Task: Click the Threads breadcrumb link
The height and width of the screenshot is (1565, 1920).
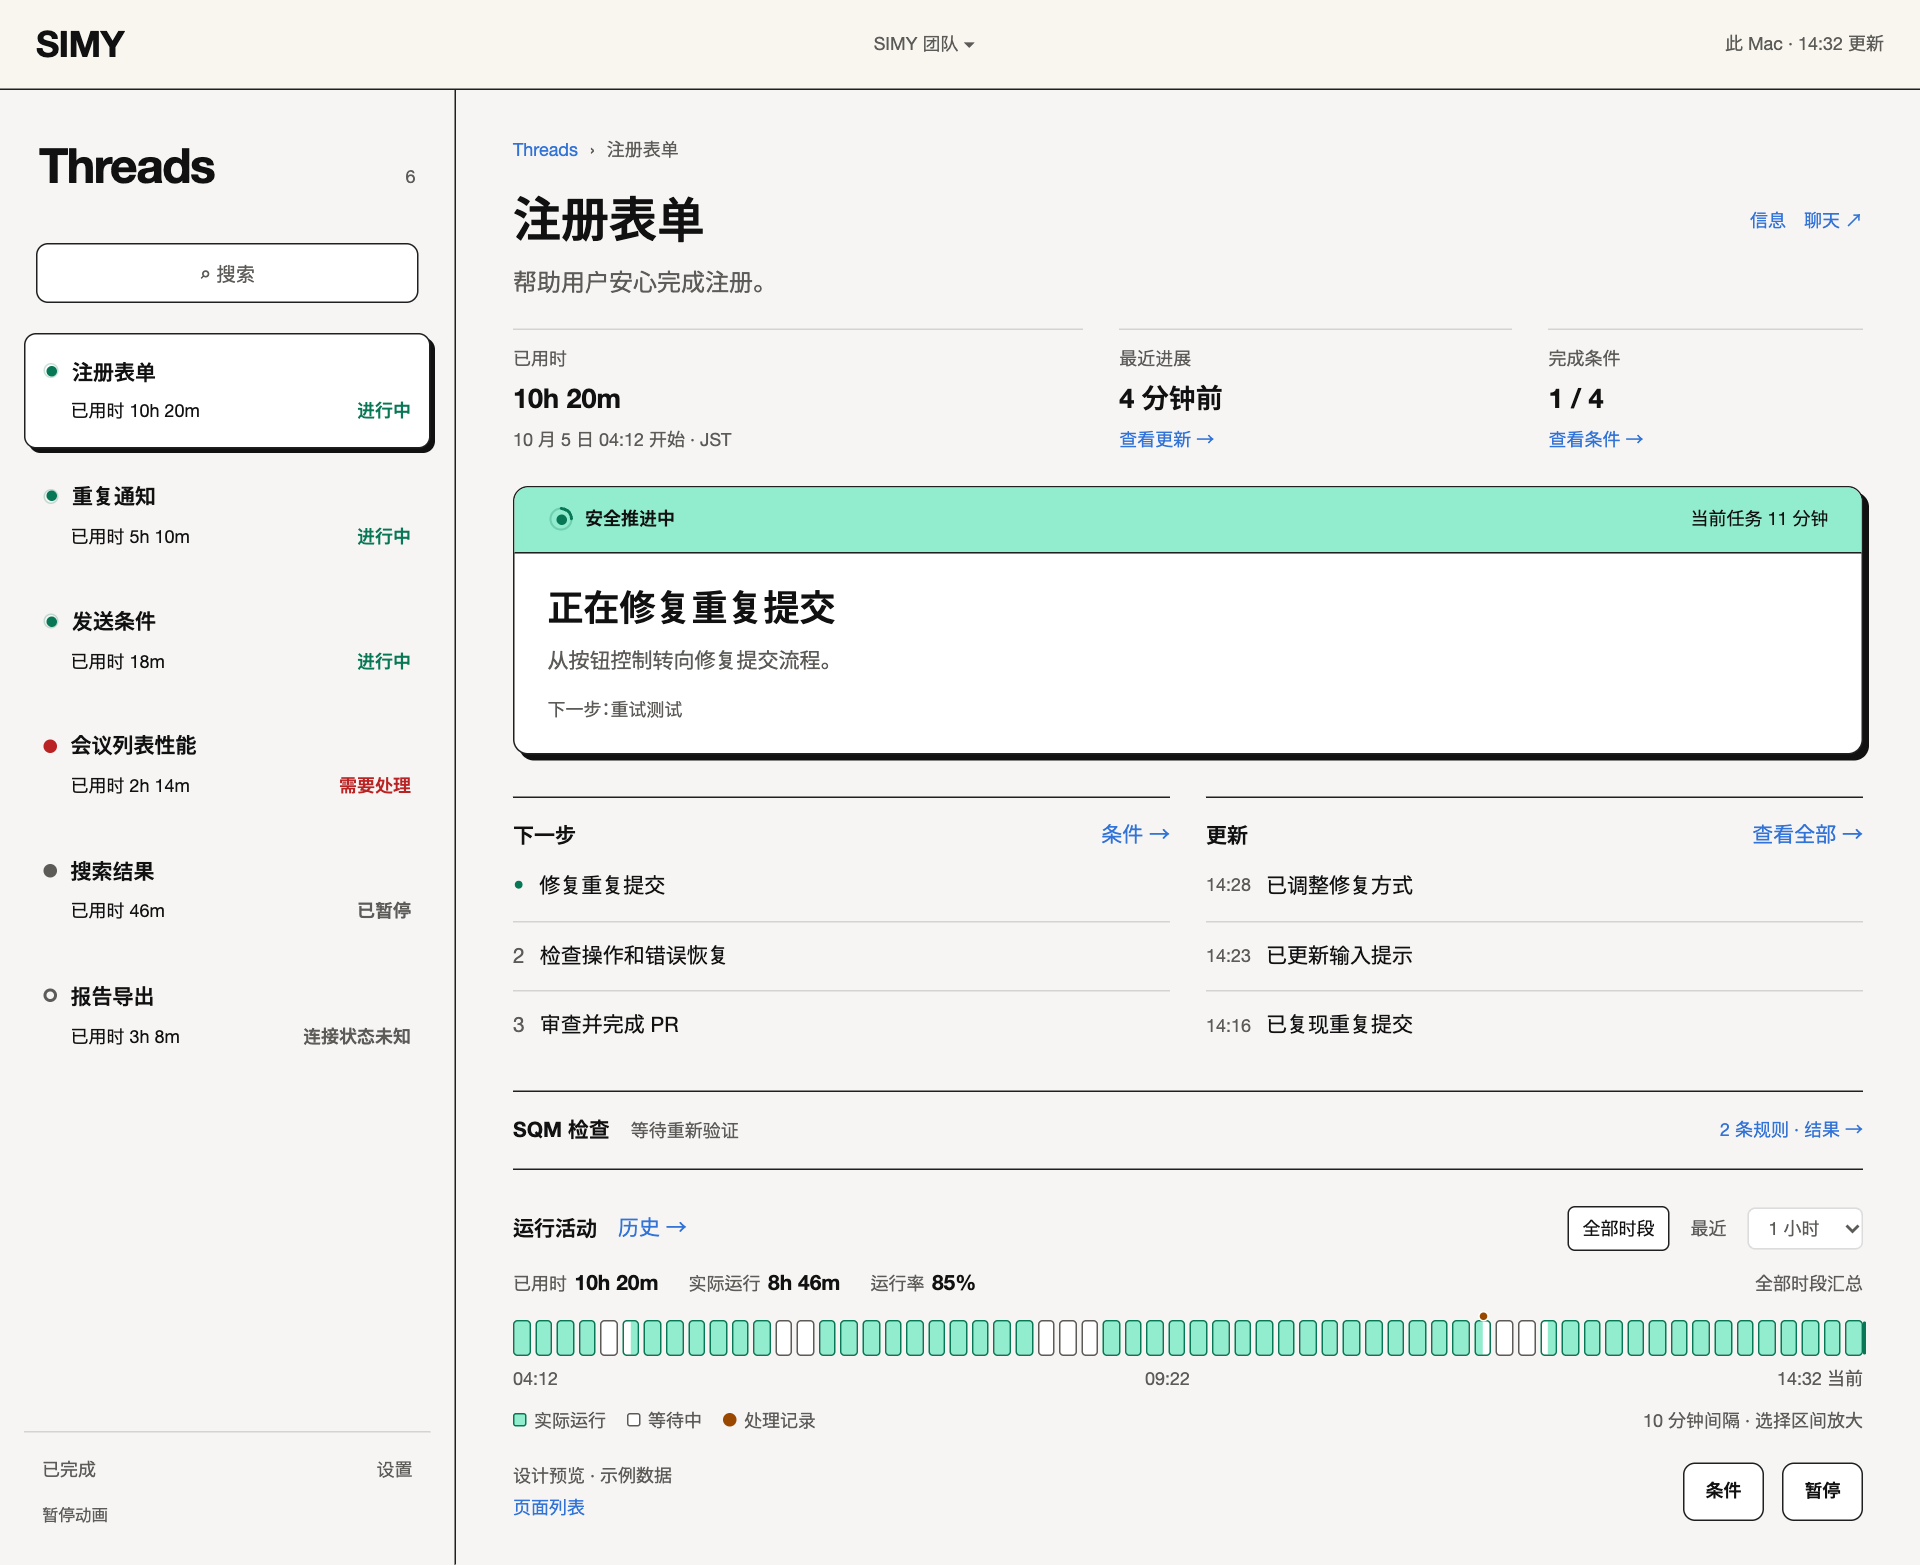Action: coord(545,150)
